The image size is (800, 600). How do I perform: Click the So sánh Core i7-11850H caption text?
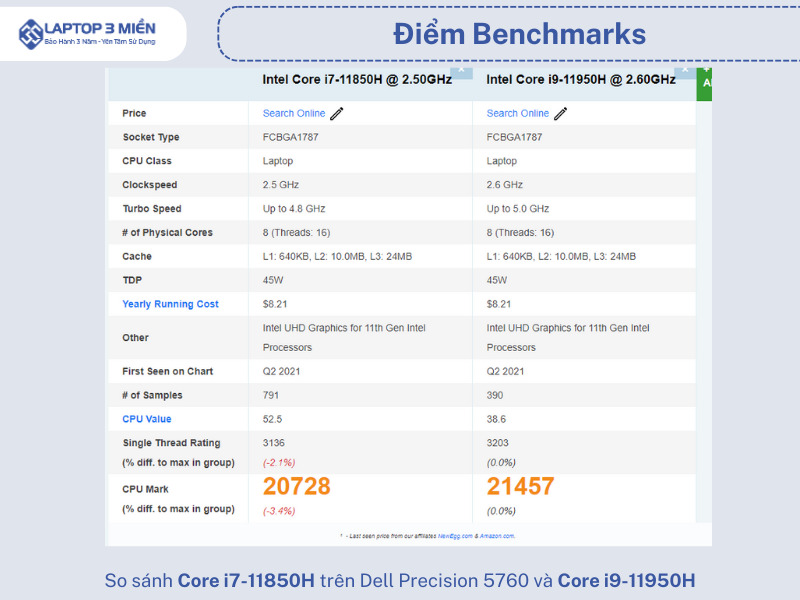pos(400,580)
